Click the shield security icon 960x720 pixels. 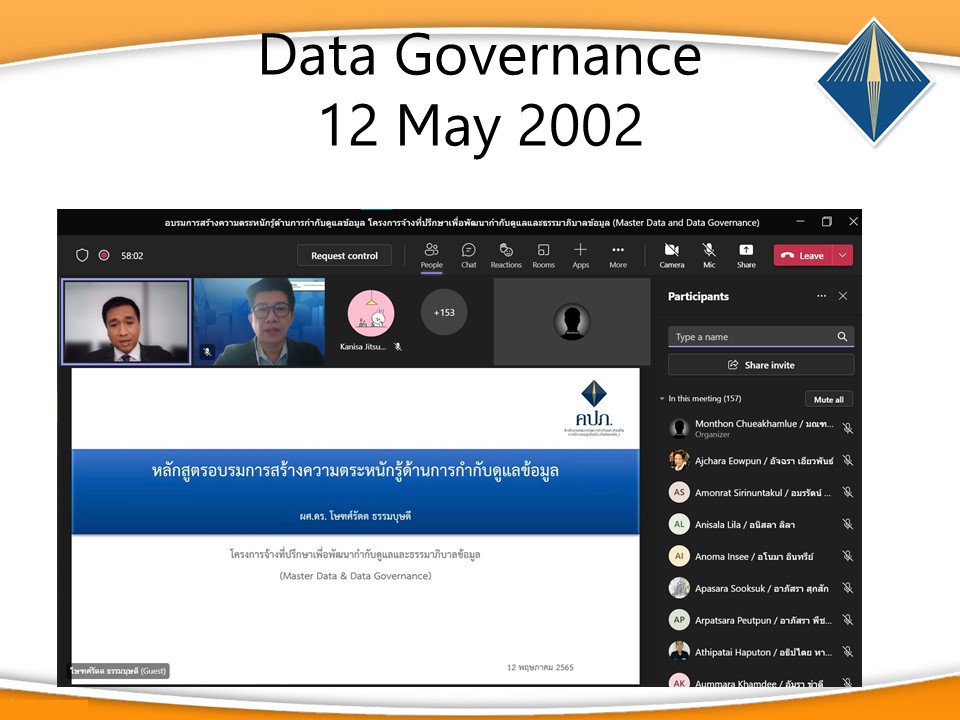click(x=83, y=255)
